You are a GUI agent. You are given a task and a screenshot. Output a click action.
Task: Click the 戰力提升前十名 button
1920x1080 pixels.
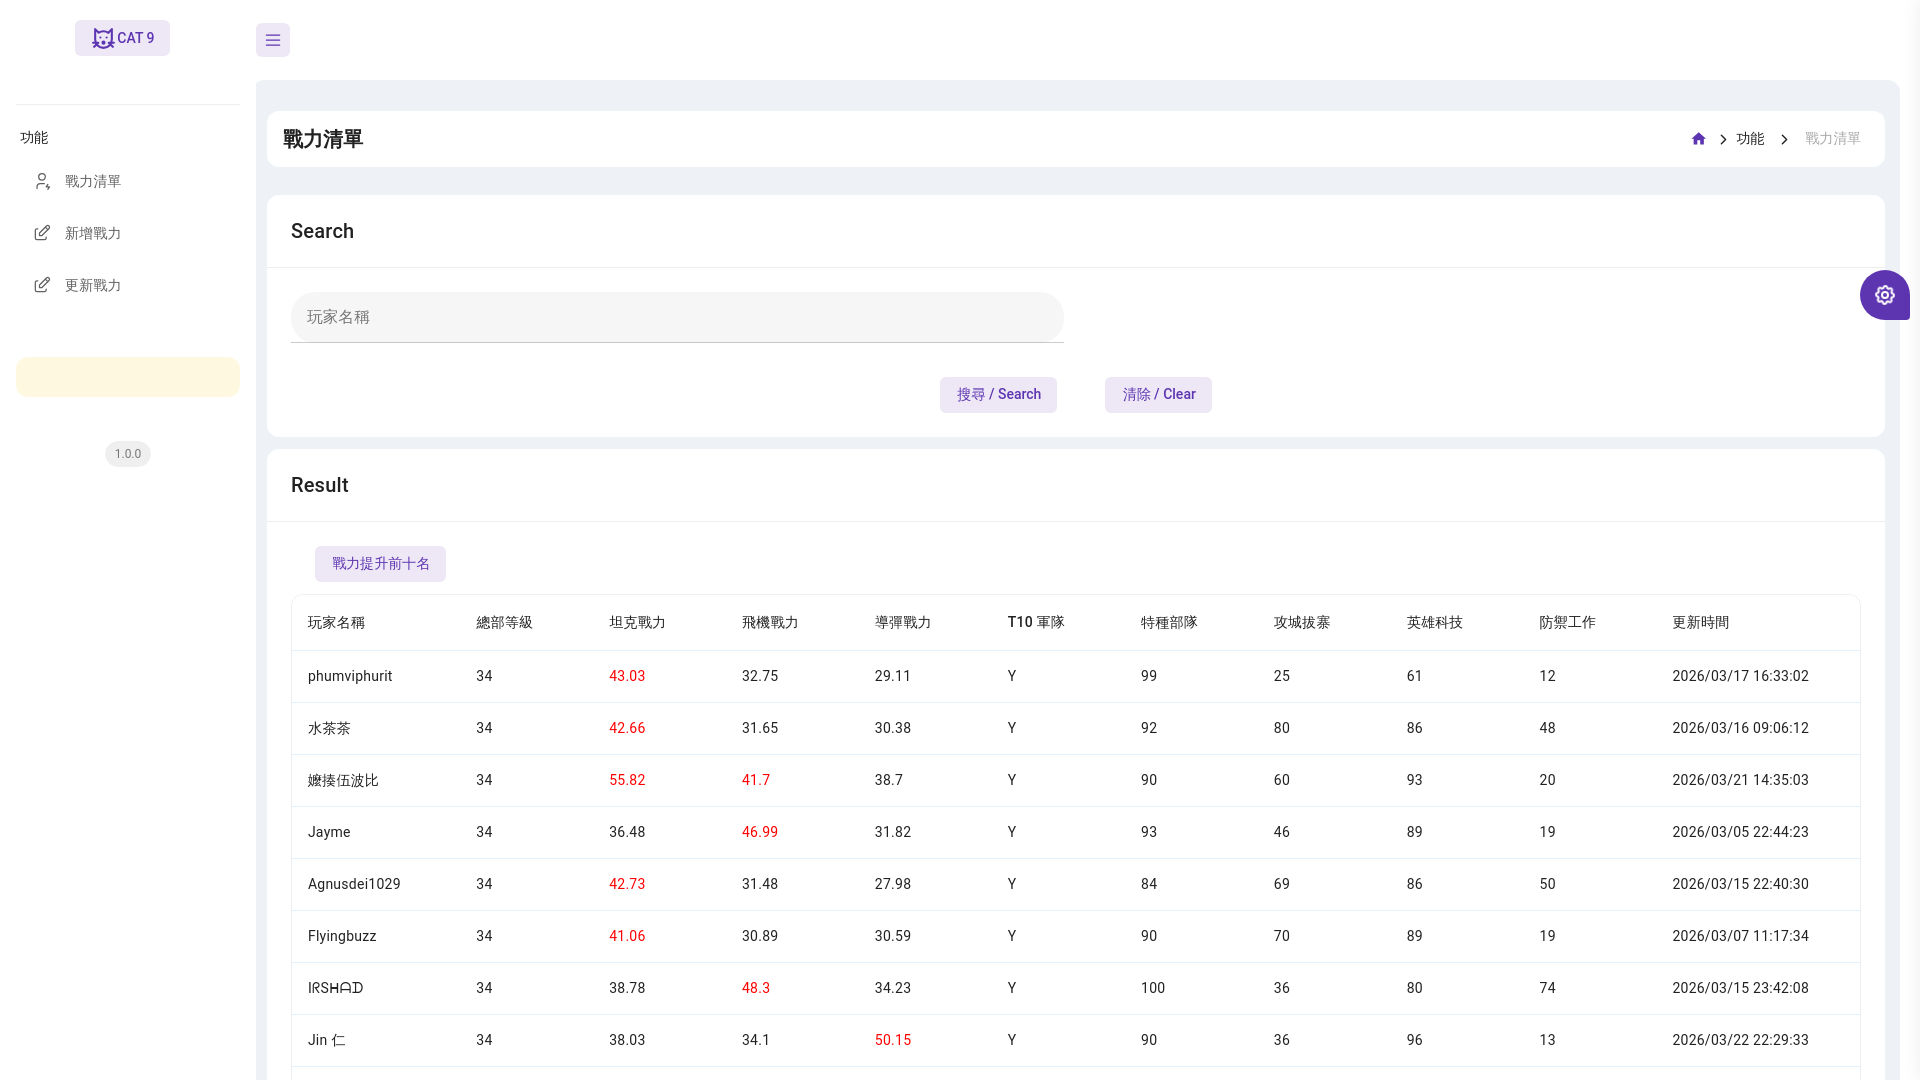point(380,564)
